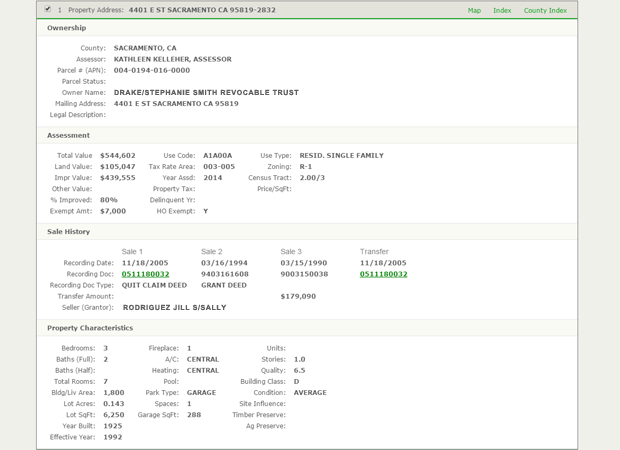Select use type RESID. SINGLE FAMILY
This screenshot has height=450, width=620.
coord(342,155)
